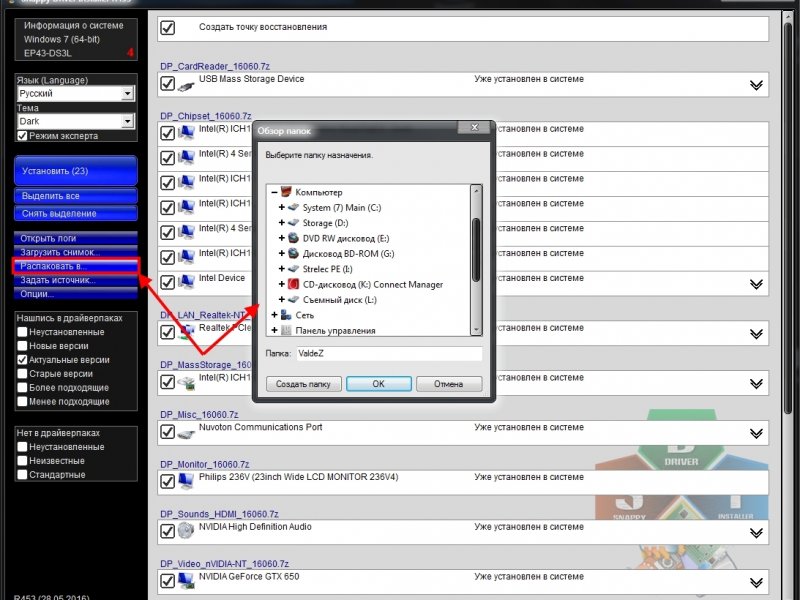The height and width of the screenshot is (600, 800).
Task: Expand the NVIDIA High Definition Audio row
Action: (x=756, y=533)
